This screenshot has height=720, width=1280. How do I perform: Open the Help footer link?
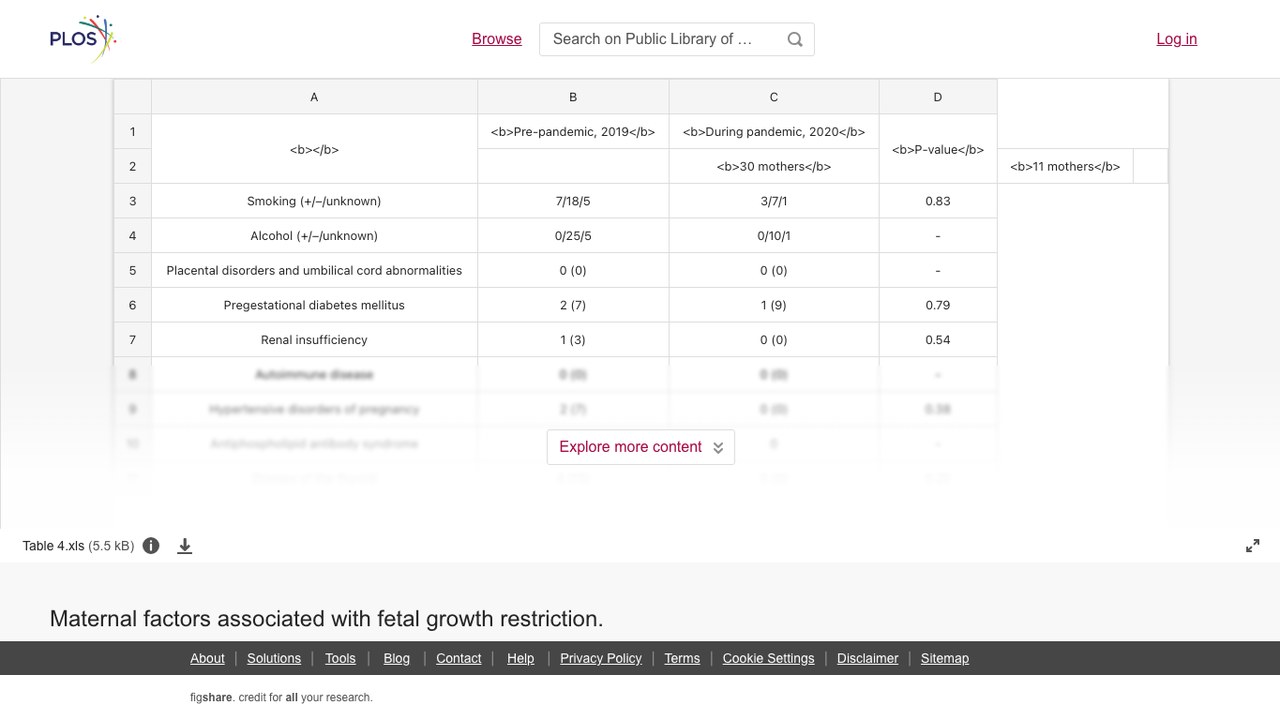click(521, 658)
